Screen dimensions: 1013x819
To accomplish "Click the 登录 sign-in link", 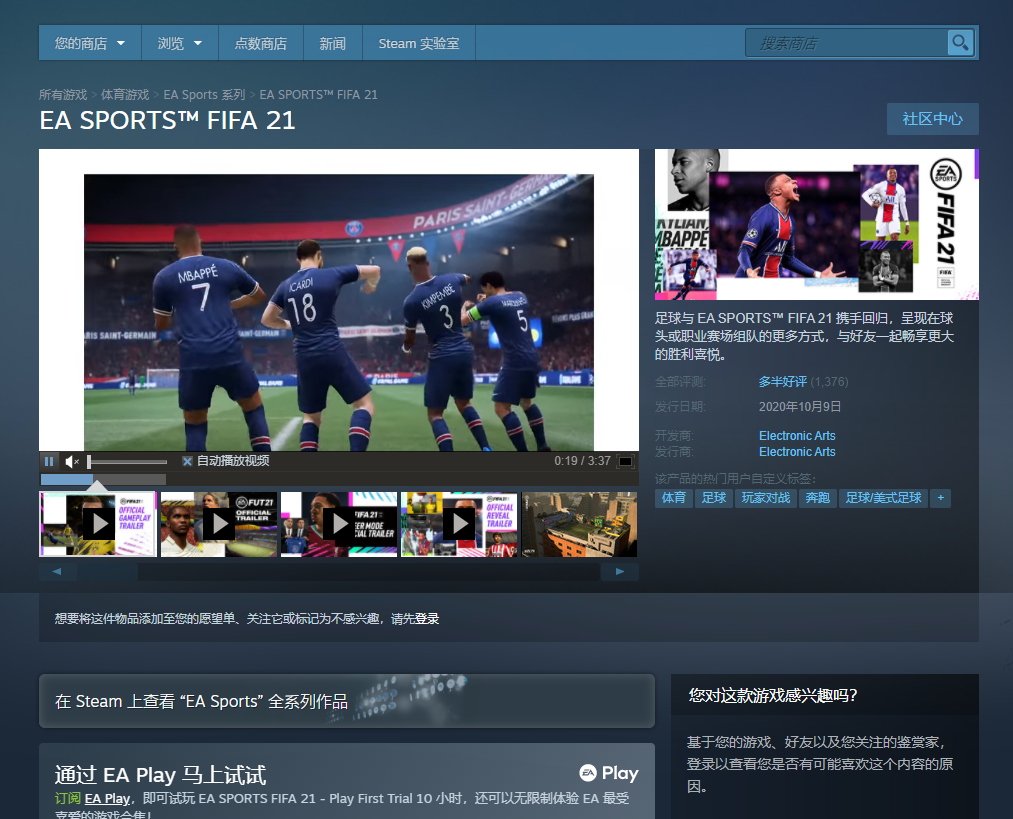I will click(426, 619).
